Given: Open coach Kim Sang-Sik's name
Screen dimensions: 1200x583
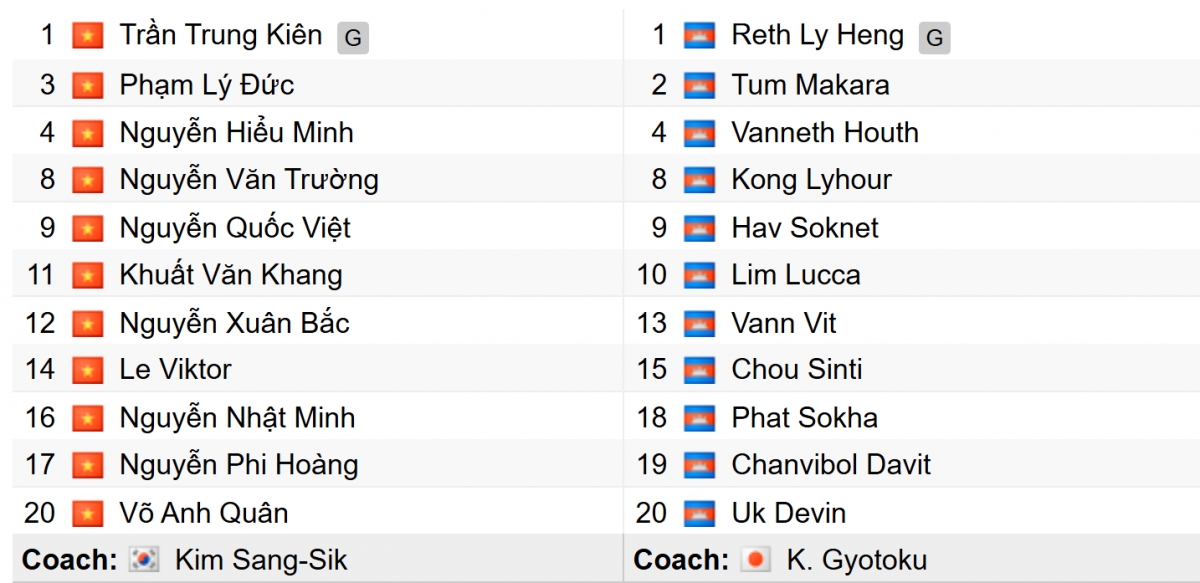Looking at the screenshot, I should [261, 560].
